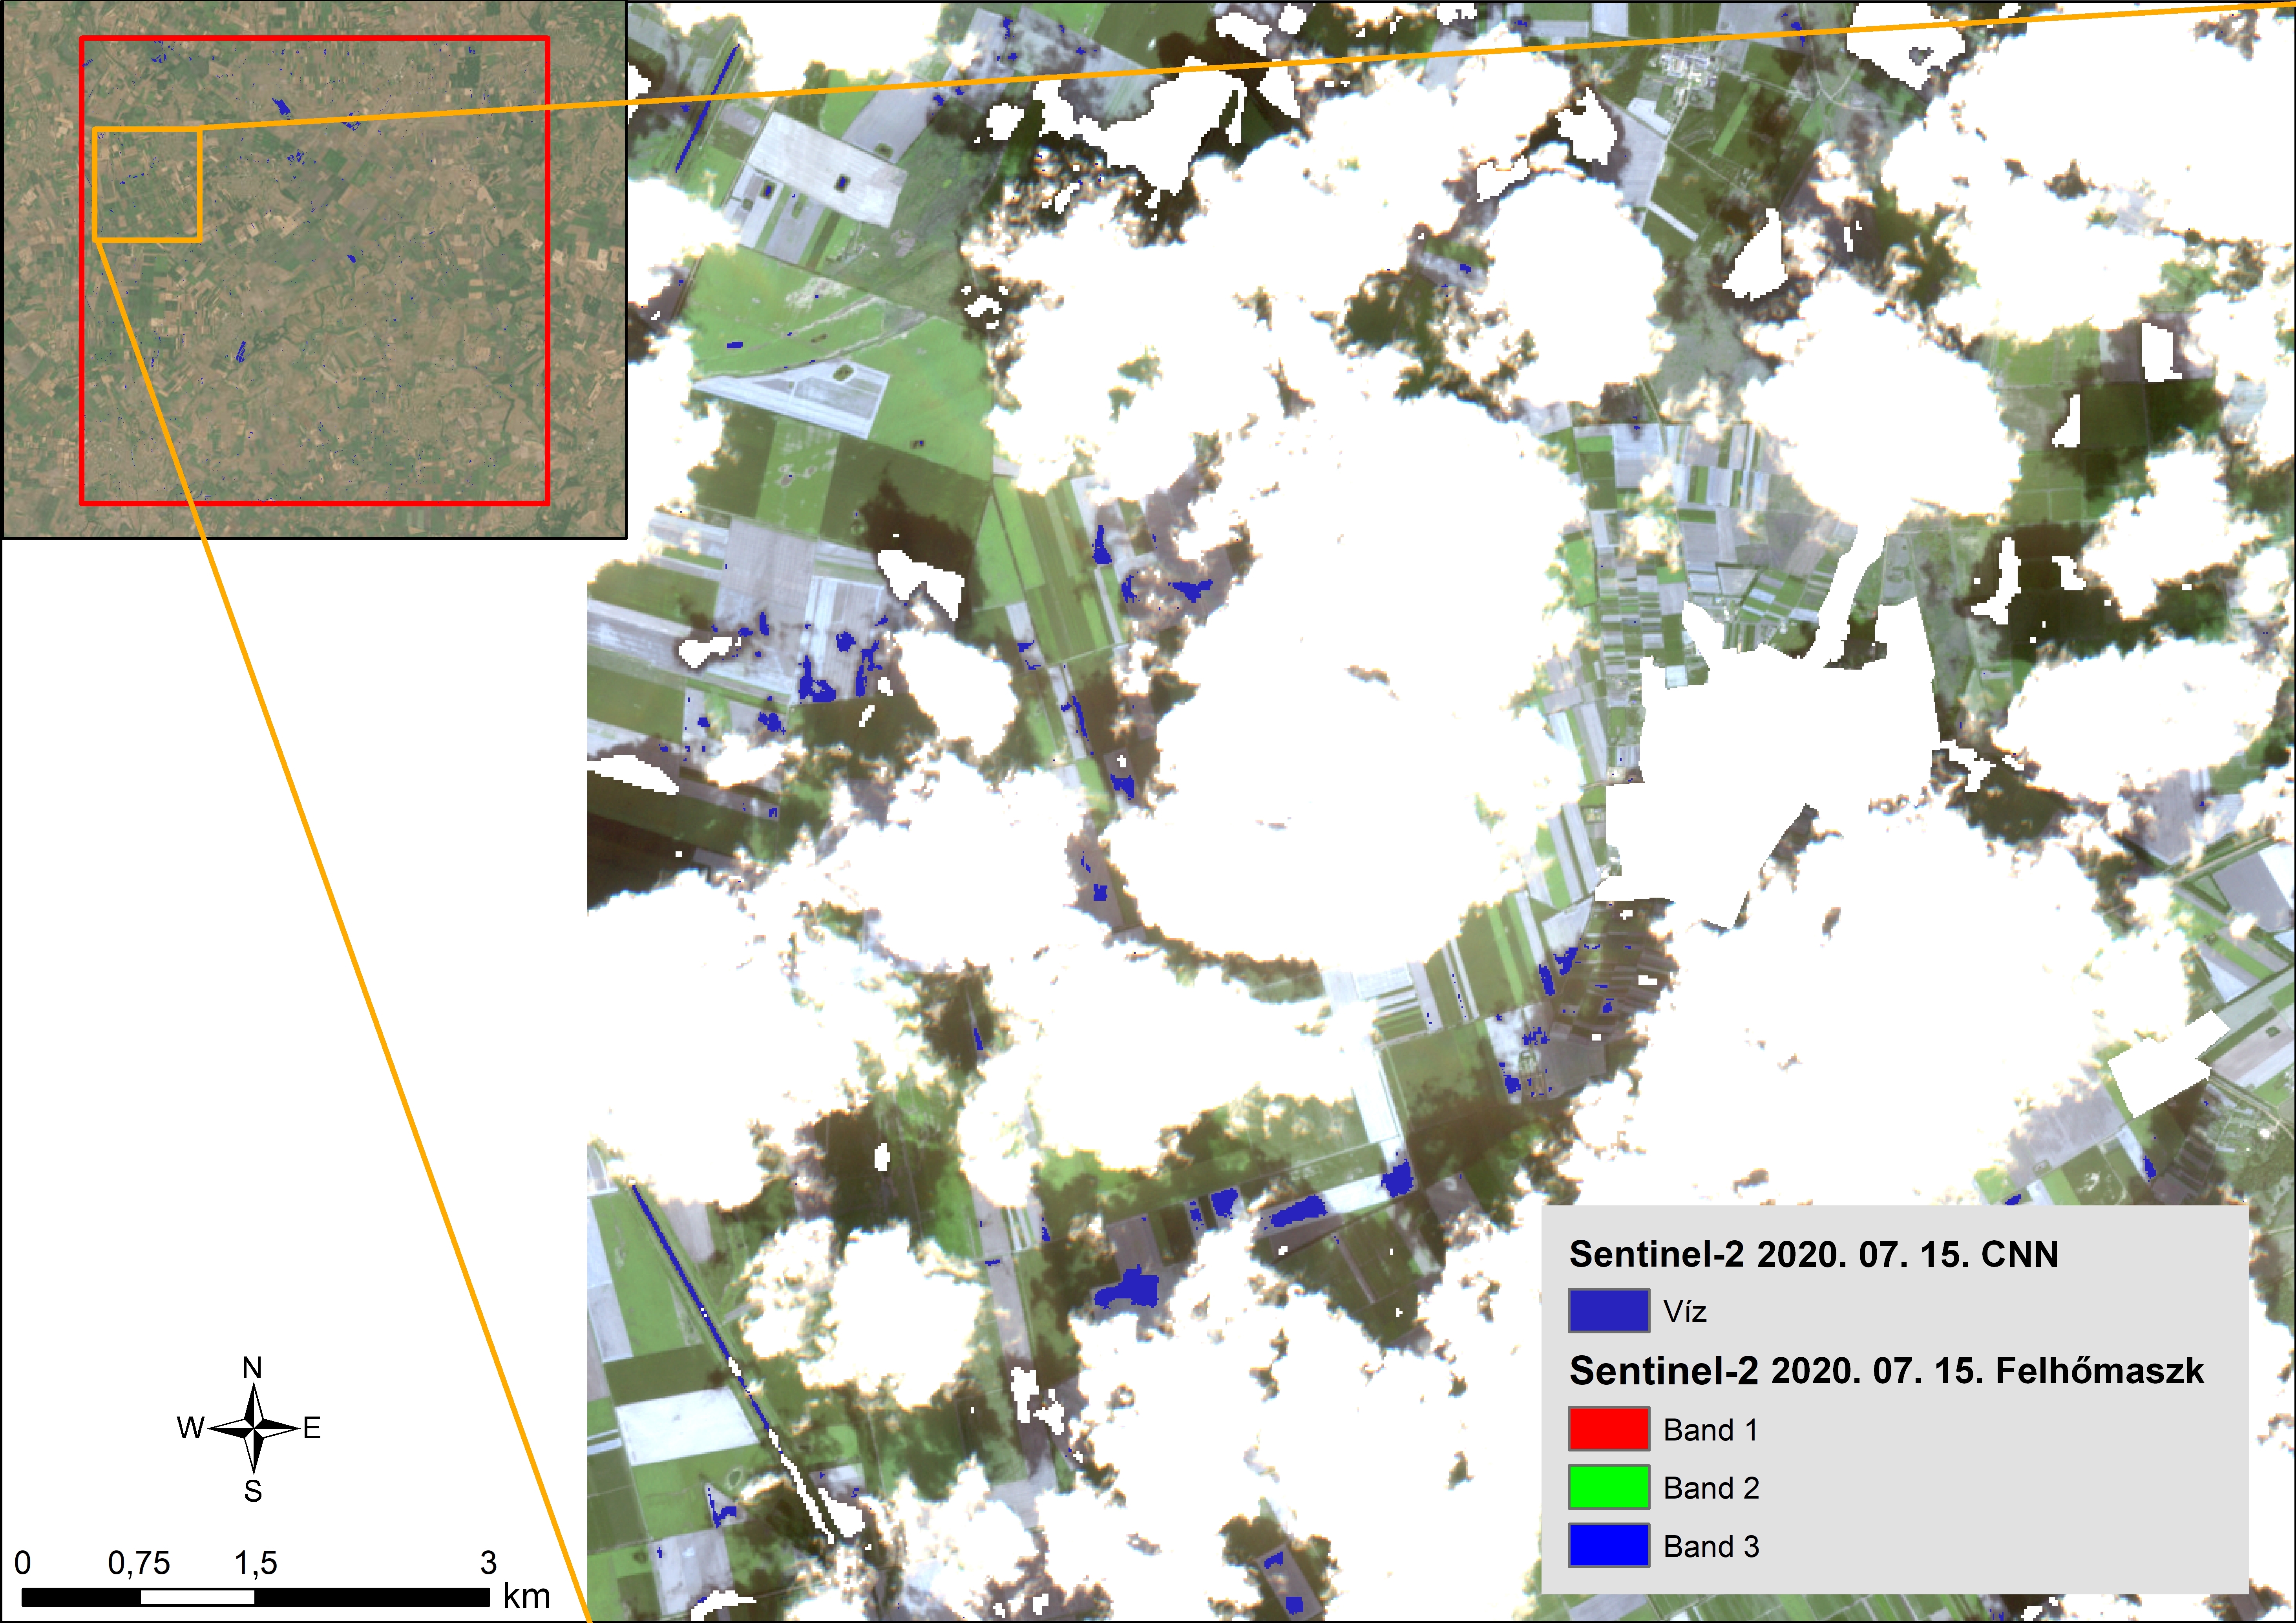Click the 'W' compass label

[x=191, y=1428]
